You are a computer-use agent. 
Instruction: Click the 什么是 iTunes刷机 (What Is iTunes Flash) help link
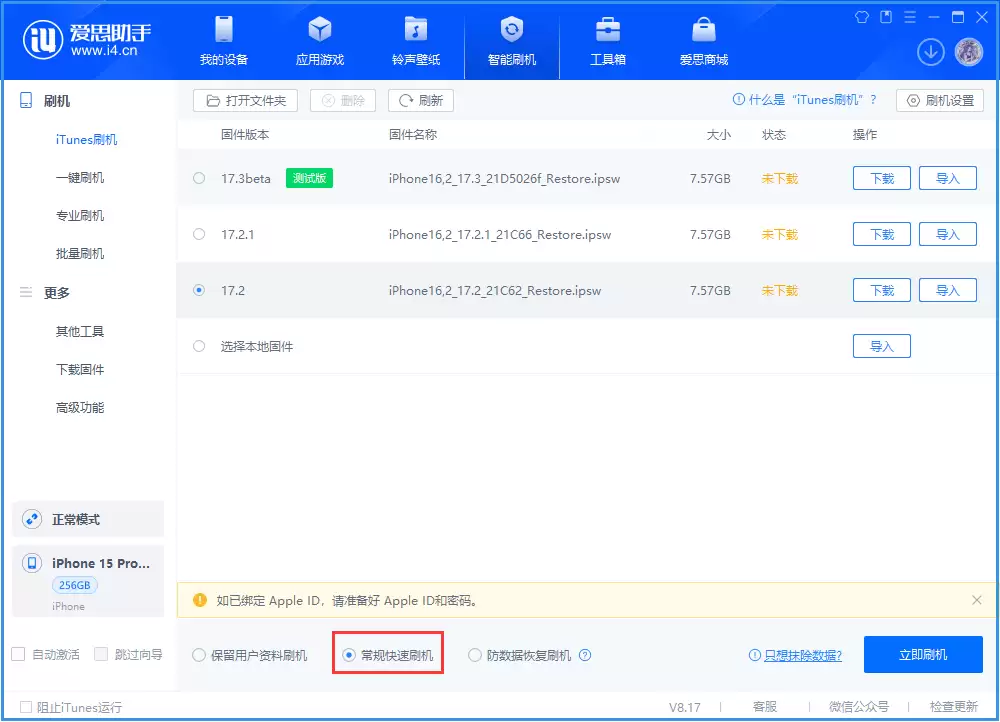[x=805, y=99]
